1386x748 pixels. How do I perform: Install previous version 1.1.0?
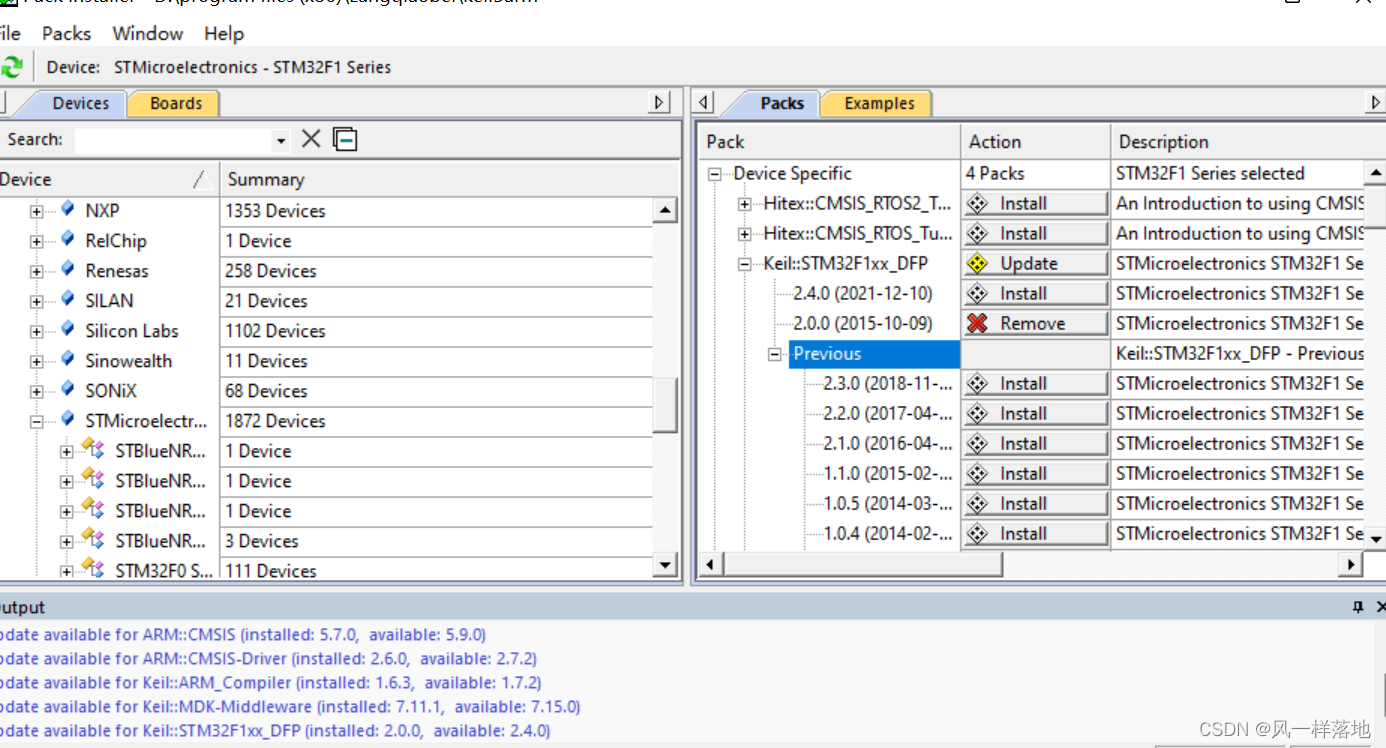(1035, 473)
